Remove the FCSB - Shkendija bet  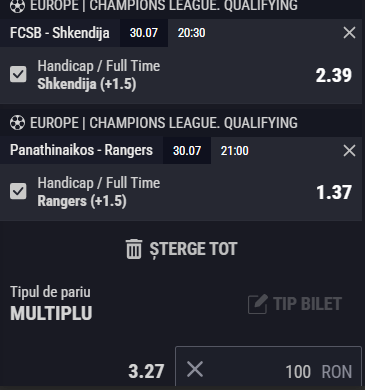(x=349, y=33)
